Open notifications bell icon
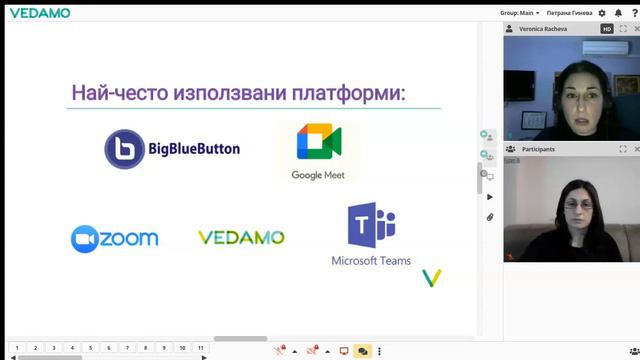This screenshot has height=360, width=640. point(618,13)
